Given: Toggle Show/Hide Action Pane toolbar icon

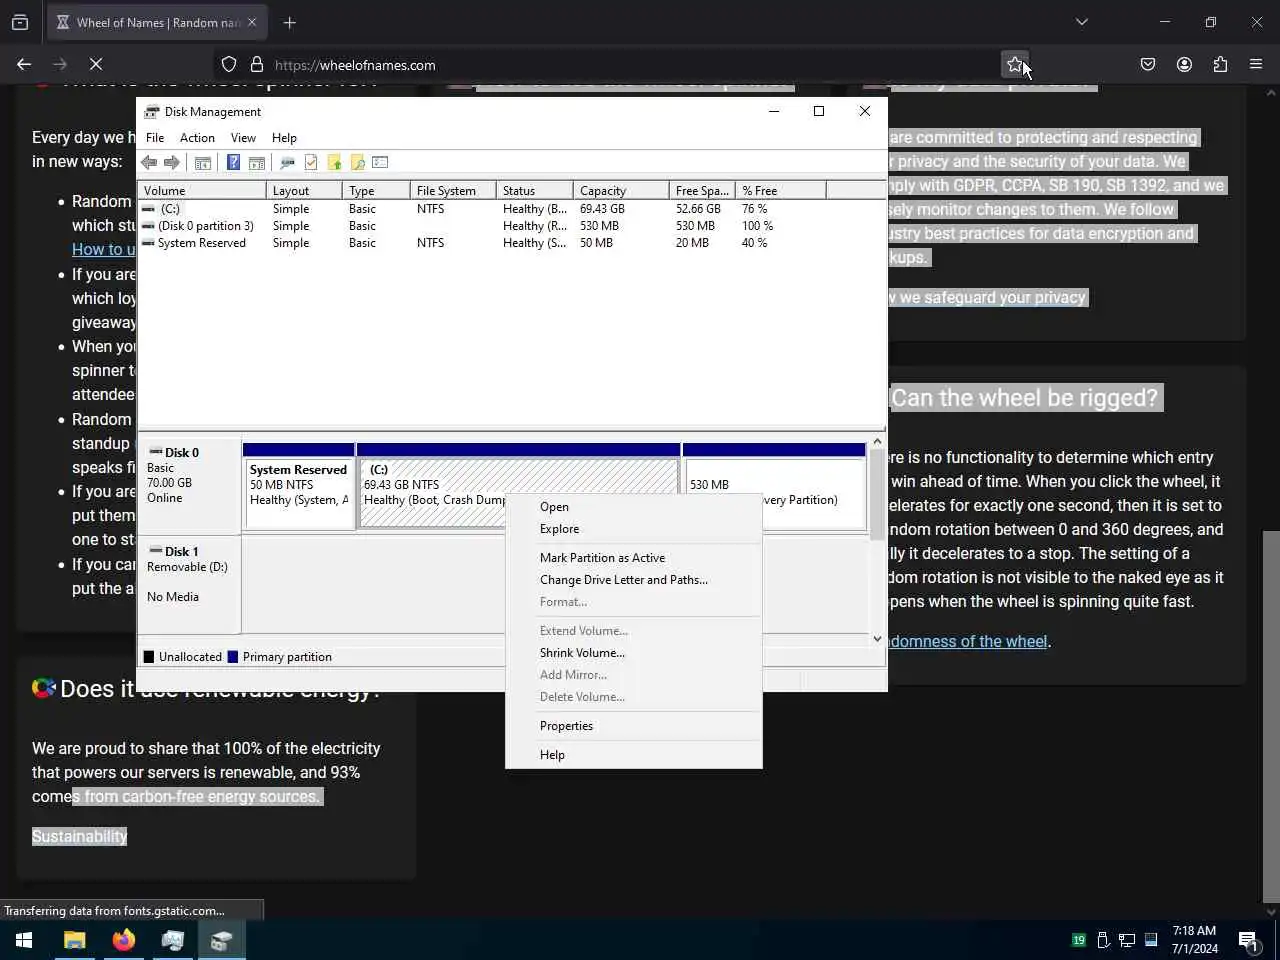Looking at the screenshot, I should click(x=256, y=163).
